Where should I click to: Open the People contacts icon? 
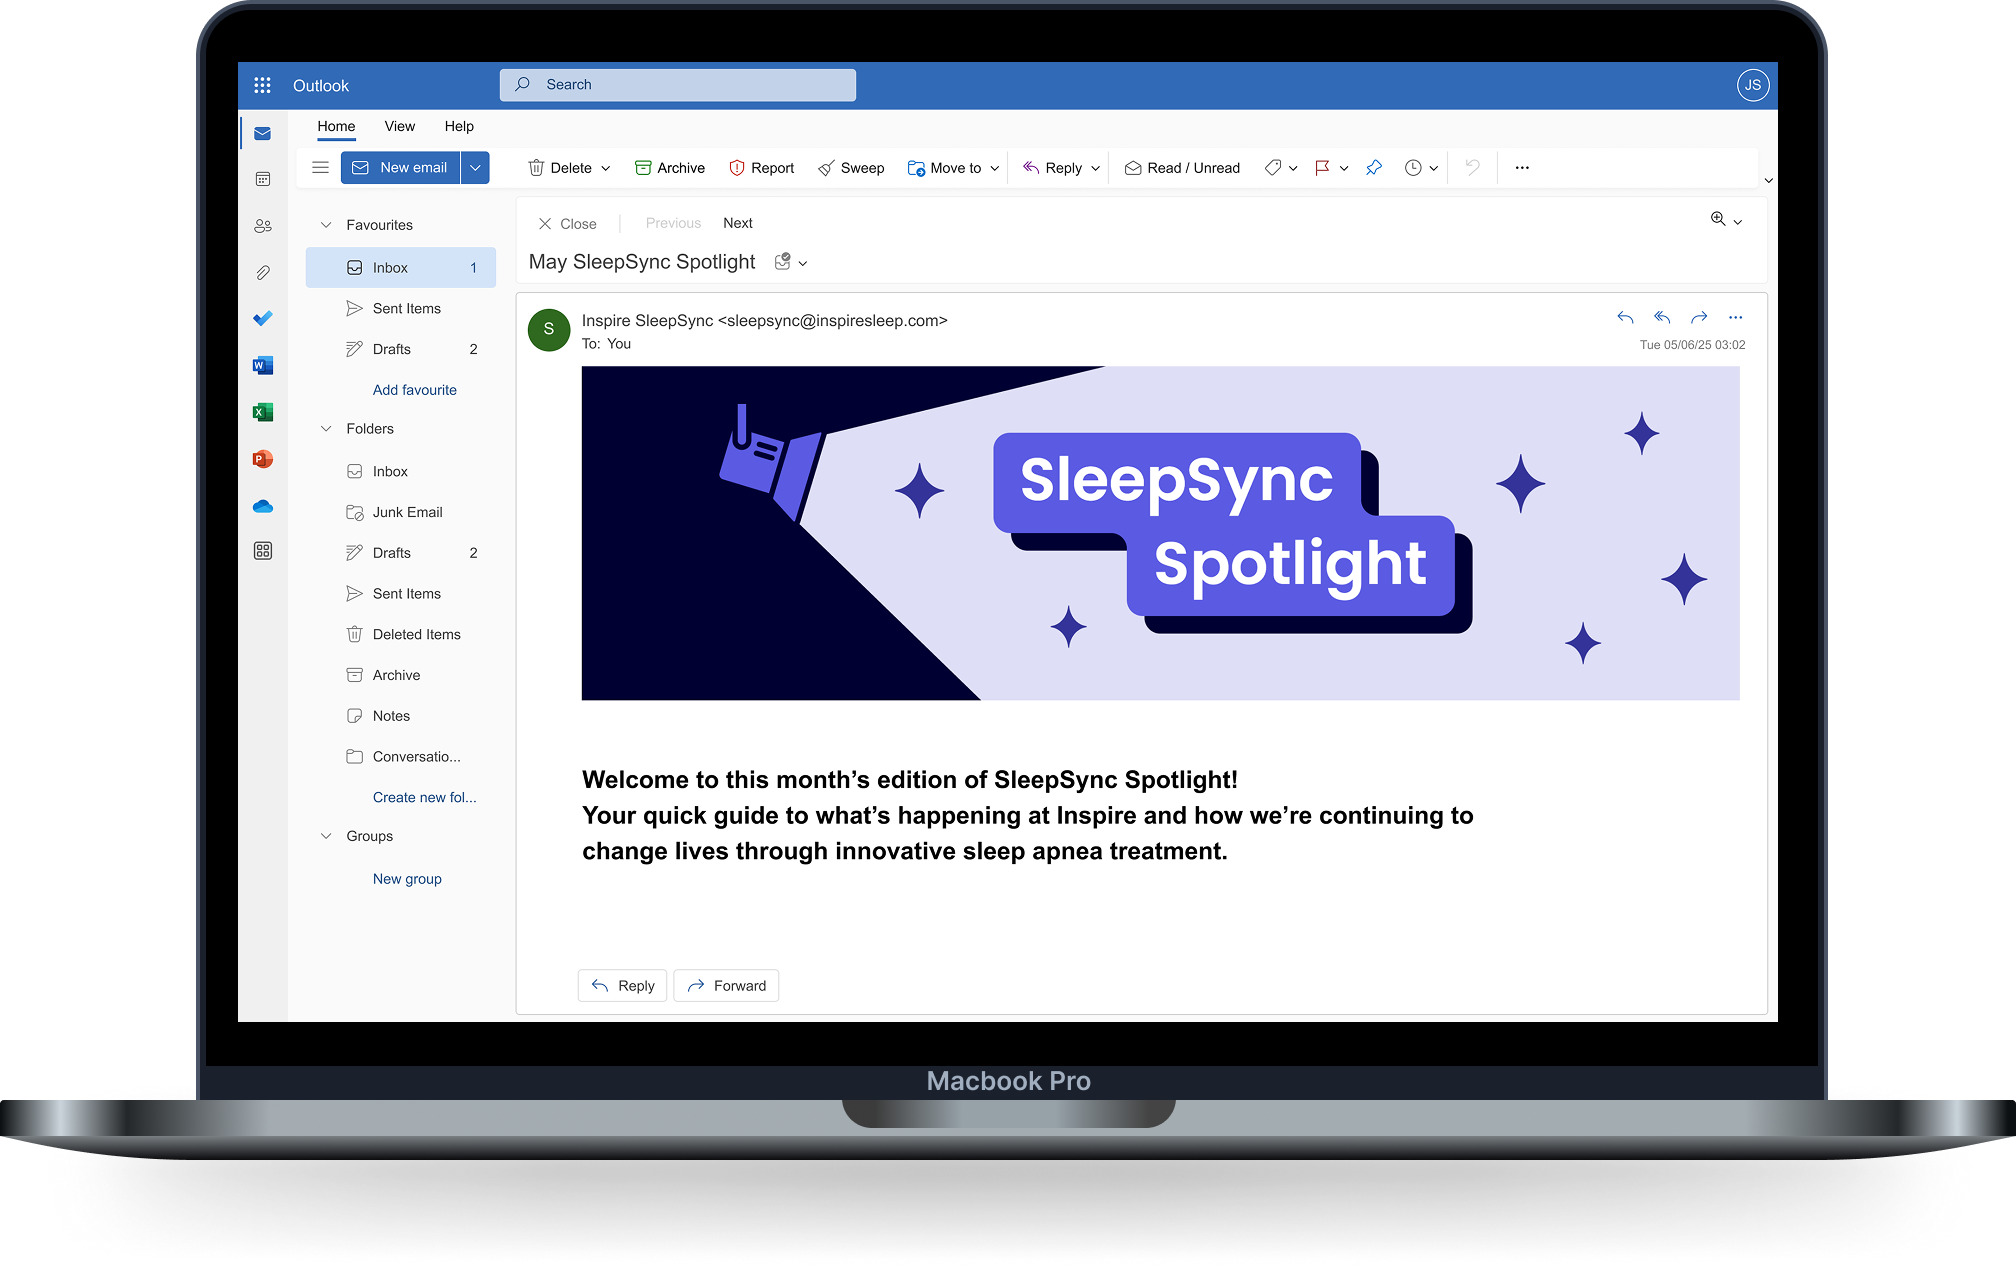click(x=263, y=226)
